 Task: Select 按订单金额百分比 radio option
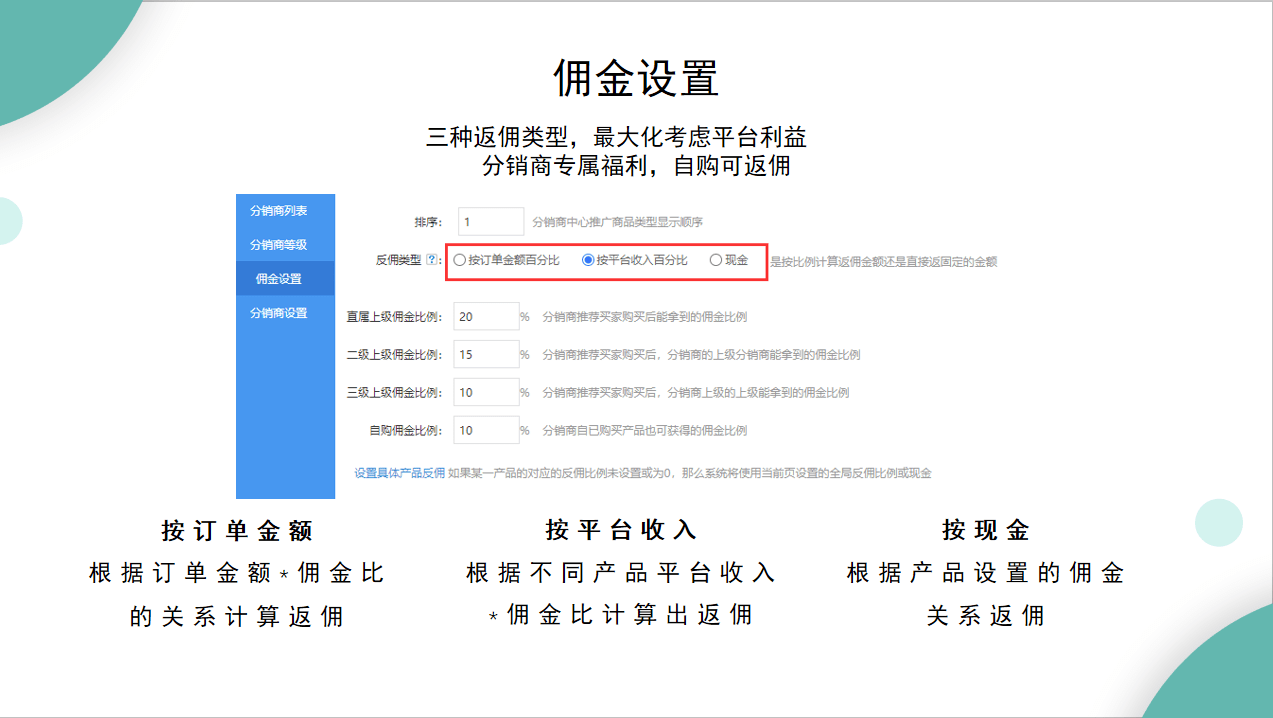tap(507, 260)
